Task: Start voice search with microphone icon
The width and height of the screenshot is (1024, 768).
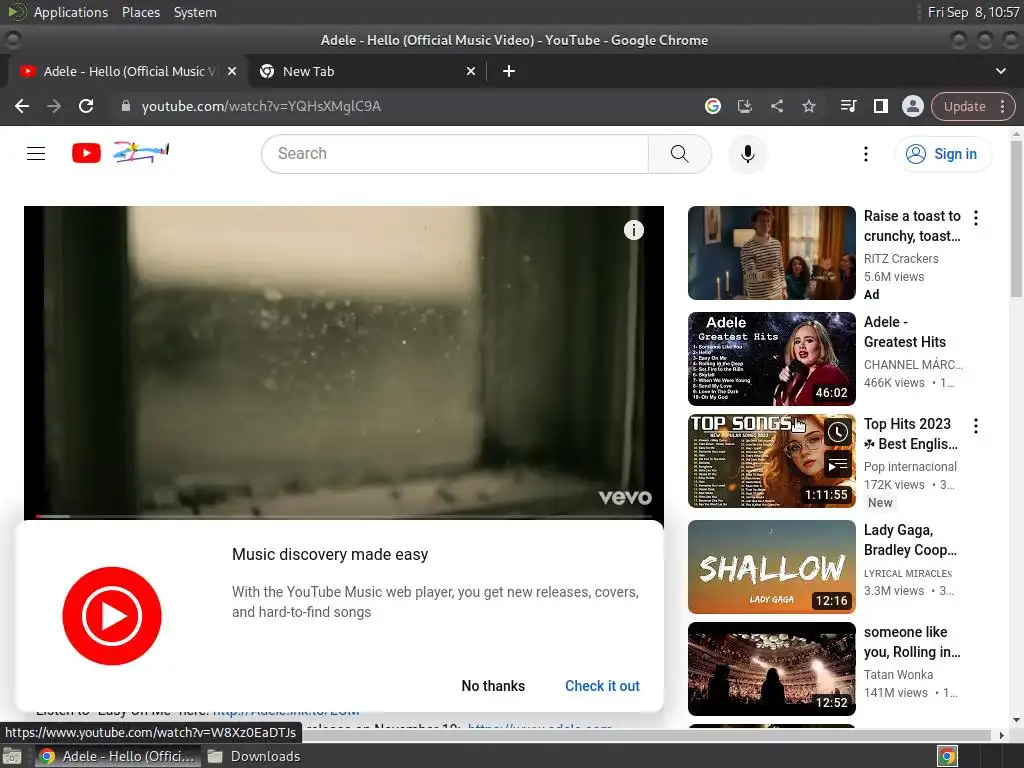Action: 748,153
